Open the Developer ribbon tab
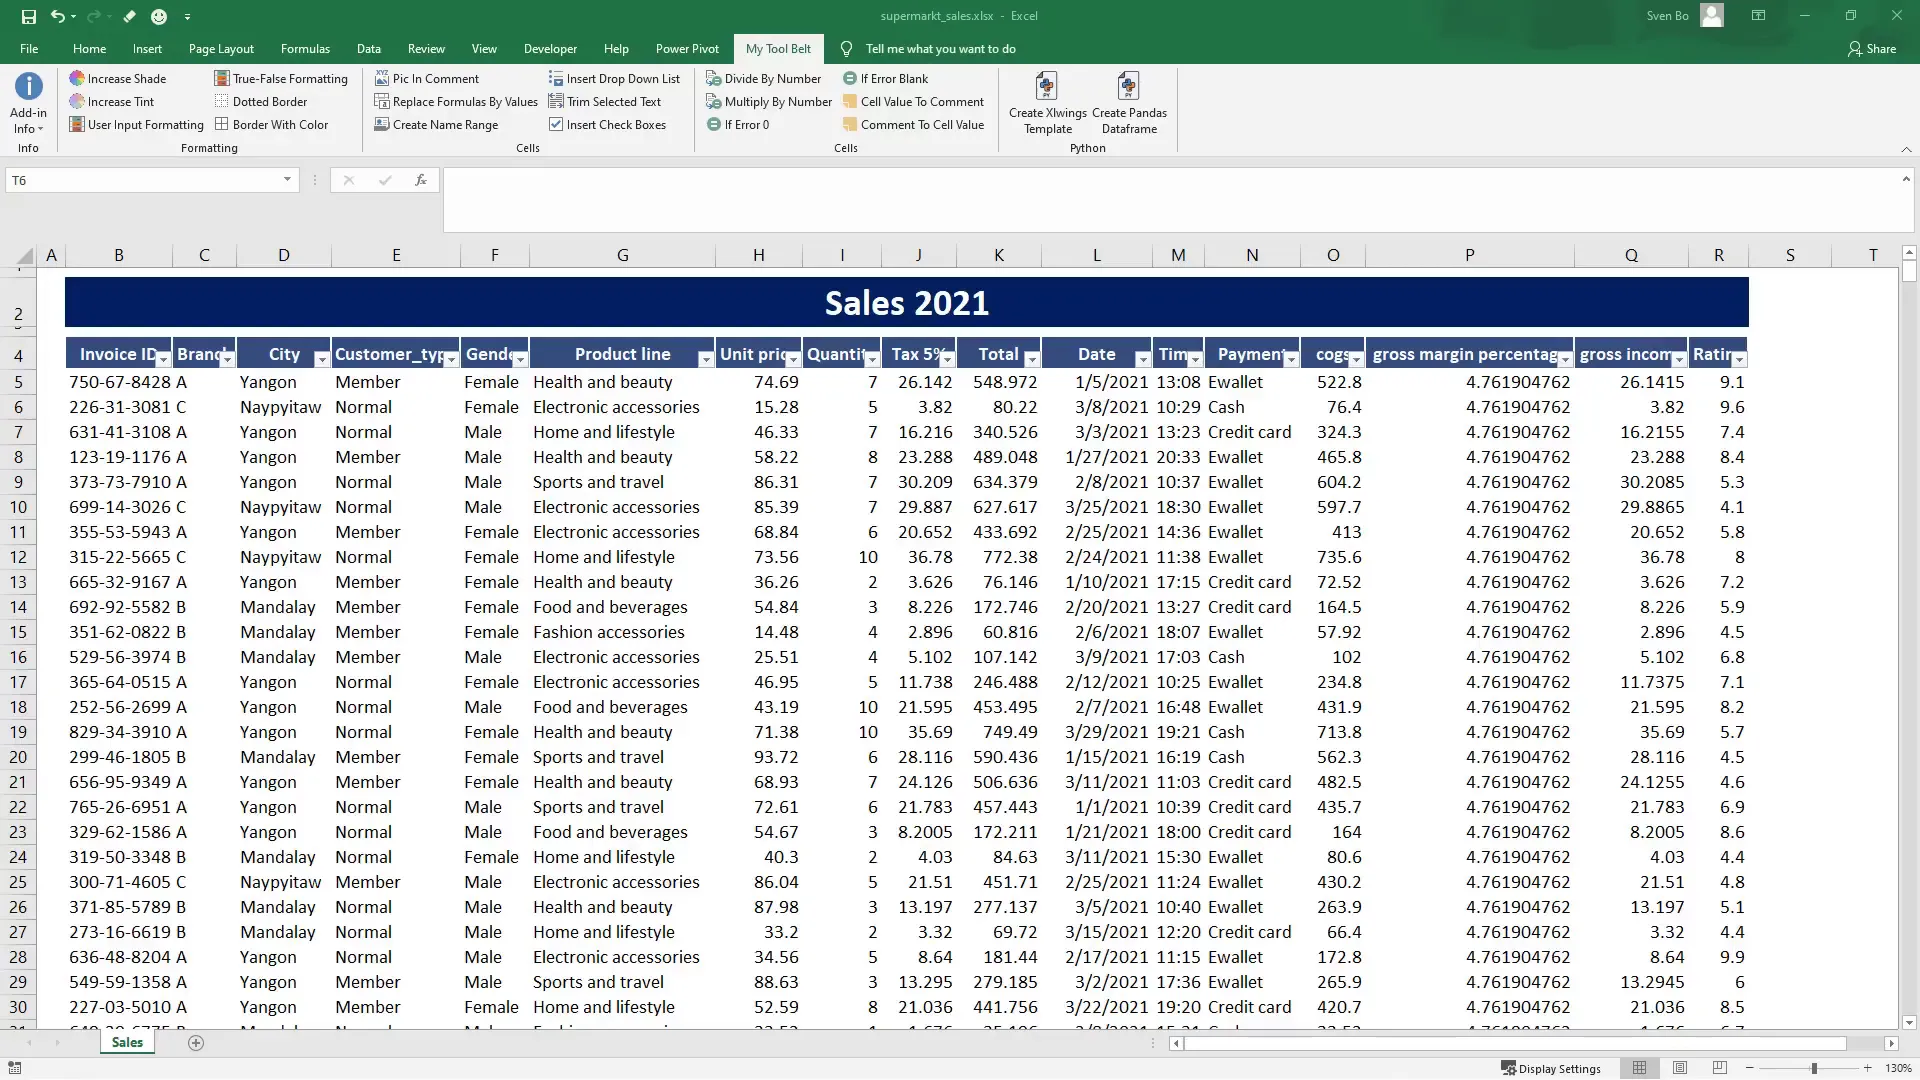The image size is (1920, 1080). pyautogui.click(x=550, y=48)
